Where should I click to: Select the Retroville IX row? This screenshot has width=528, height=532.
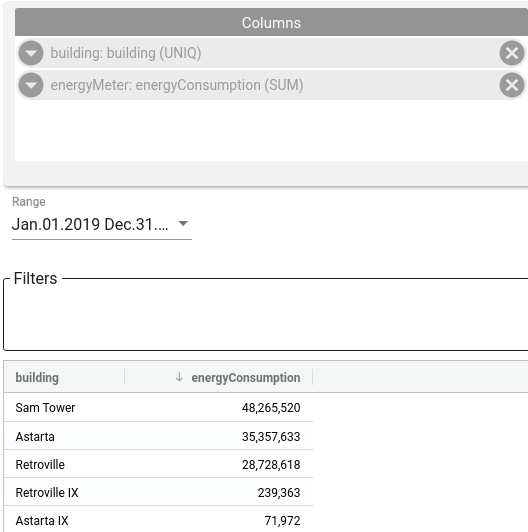coord(158,493)
